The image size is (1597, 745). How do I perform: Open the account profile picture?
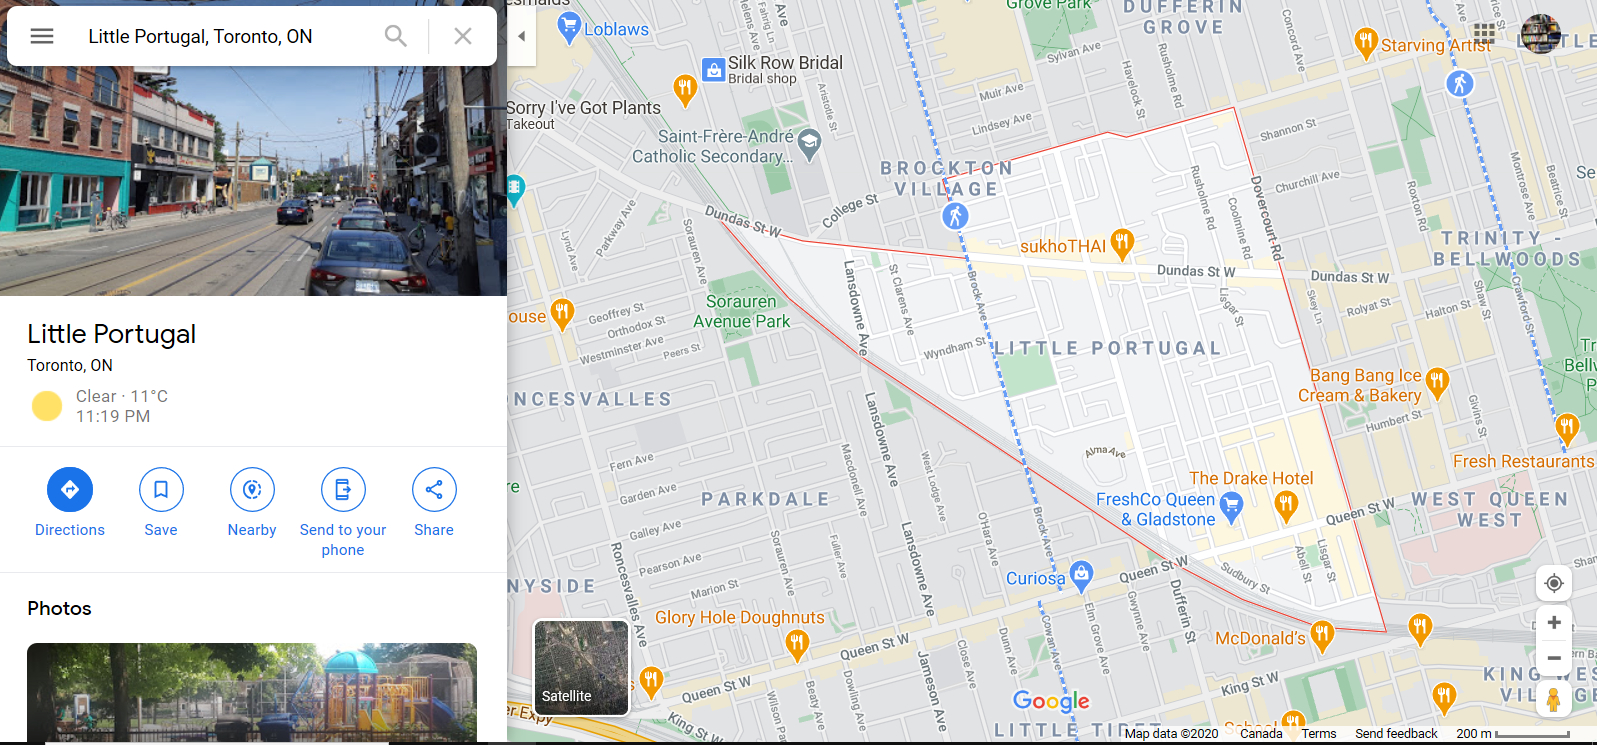[1540, 34]
